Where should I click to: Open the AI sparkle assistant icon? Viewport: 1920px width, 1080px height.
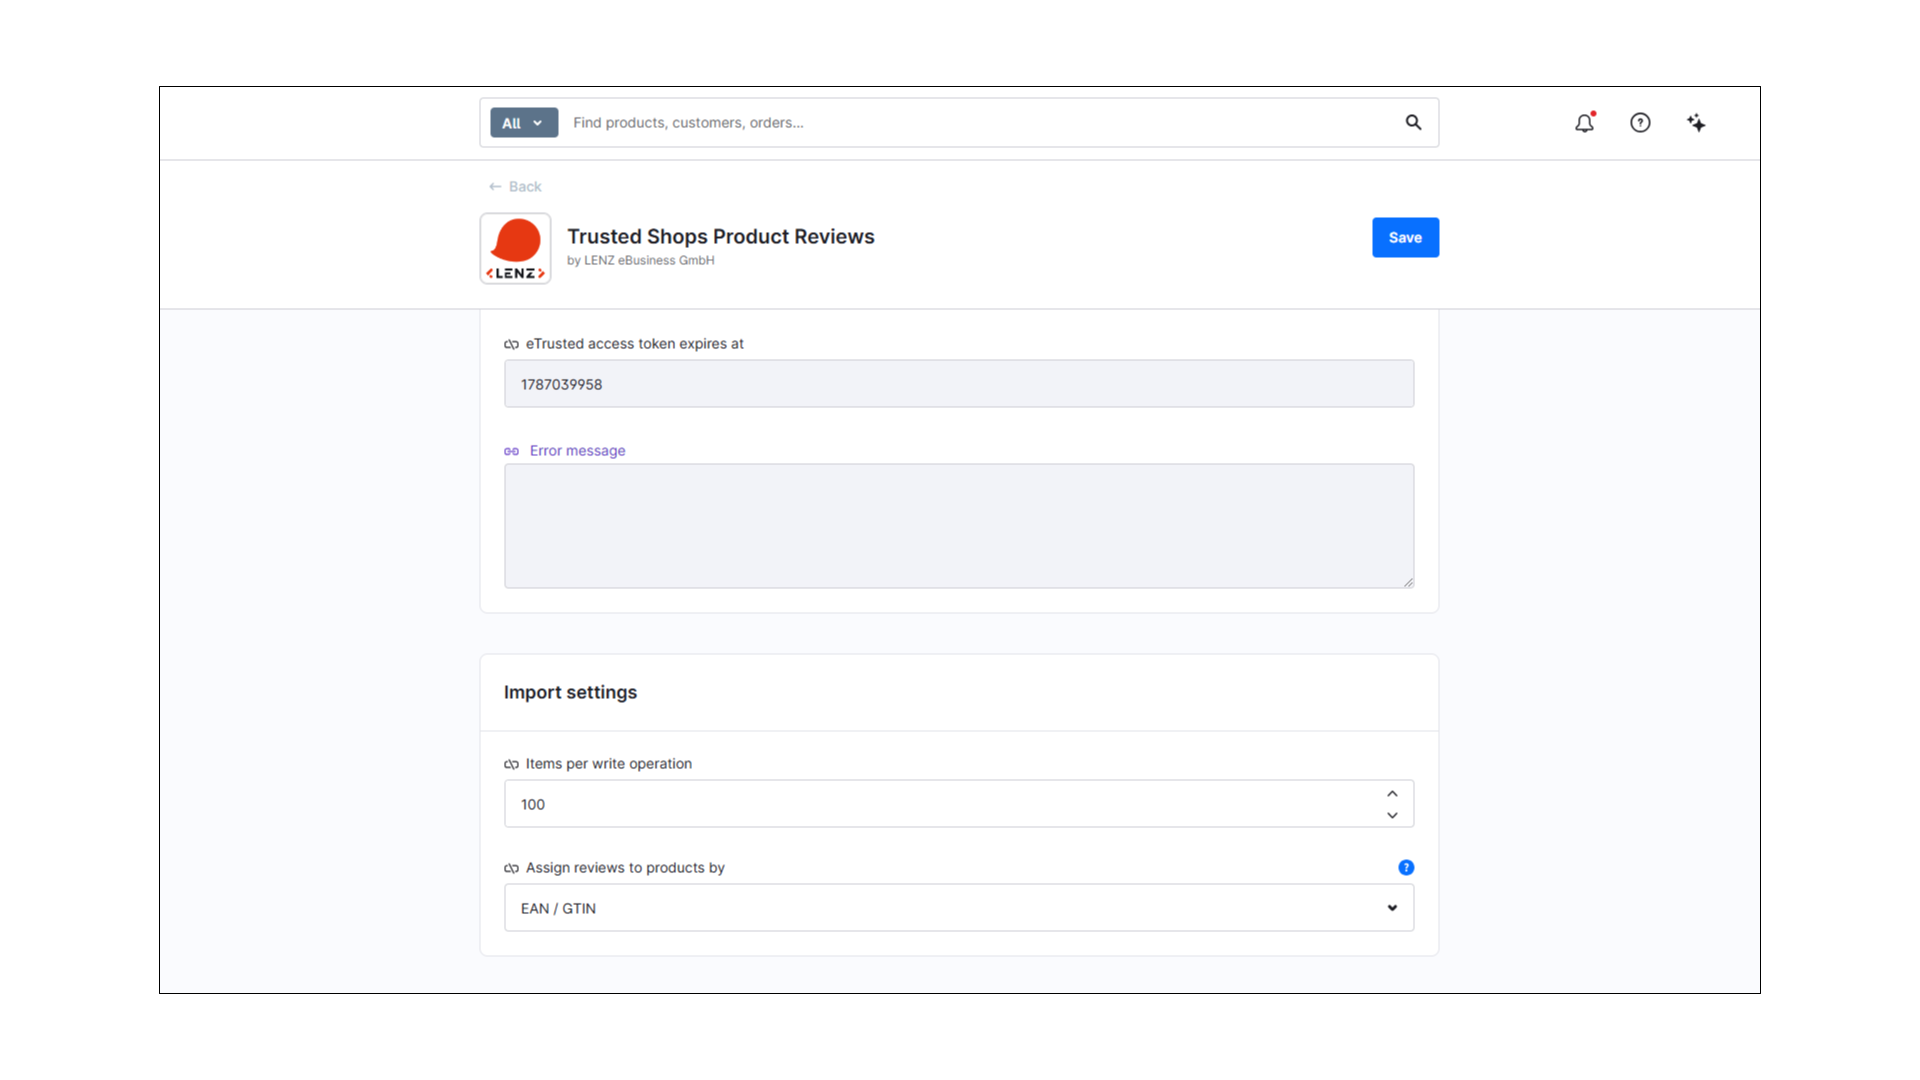1696,122
